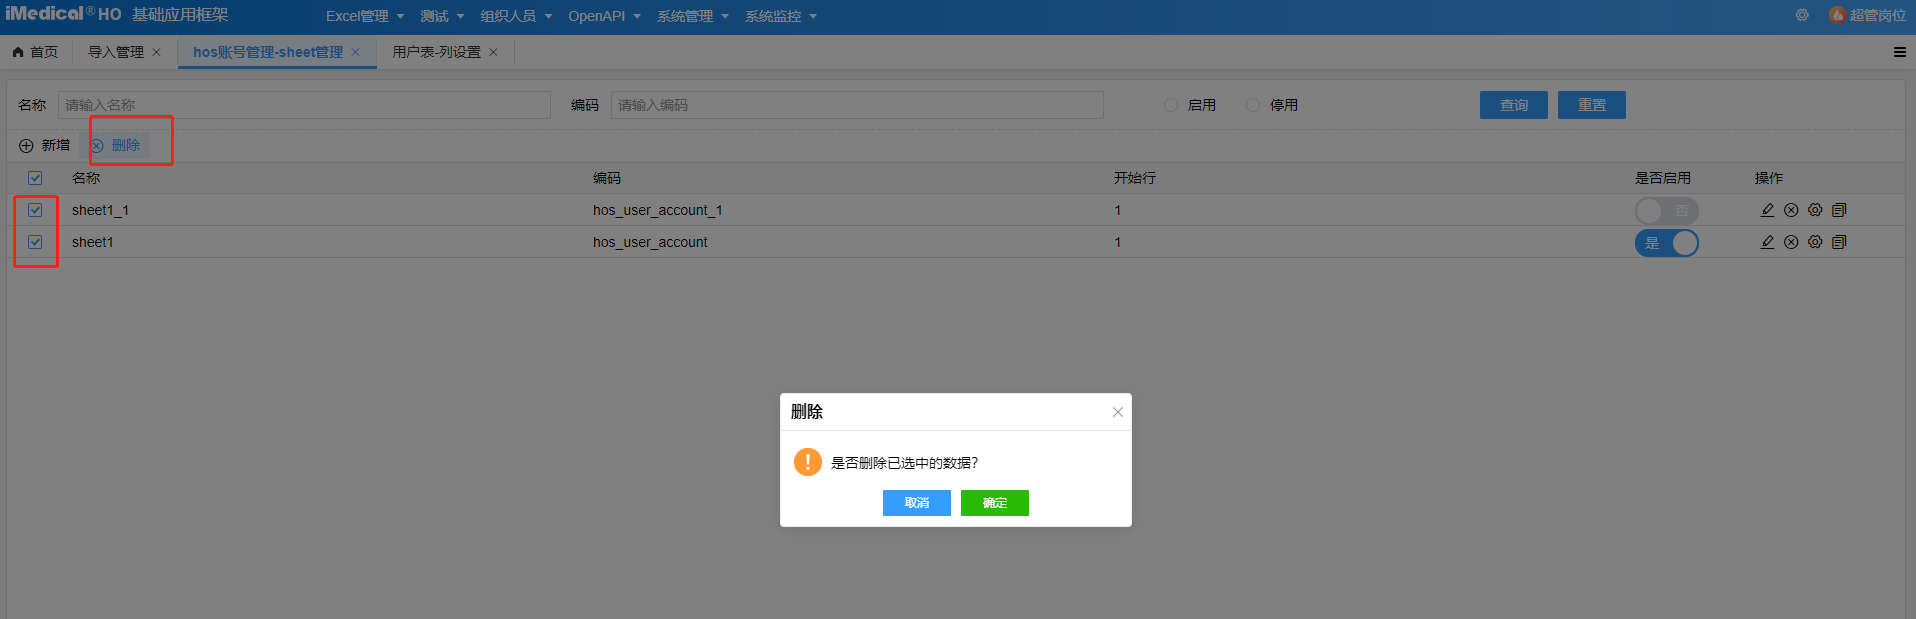Click 确定 to confirm deletion

click(994, 503)
